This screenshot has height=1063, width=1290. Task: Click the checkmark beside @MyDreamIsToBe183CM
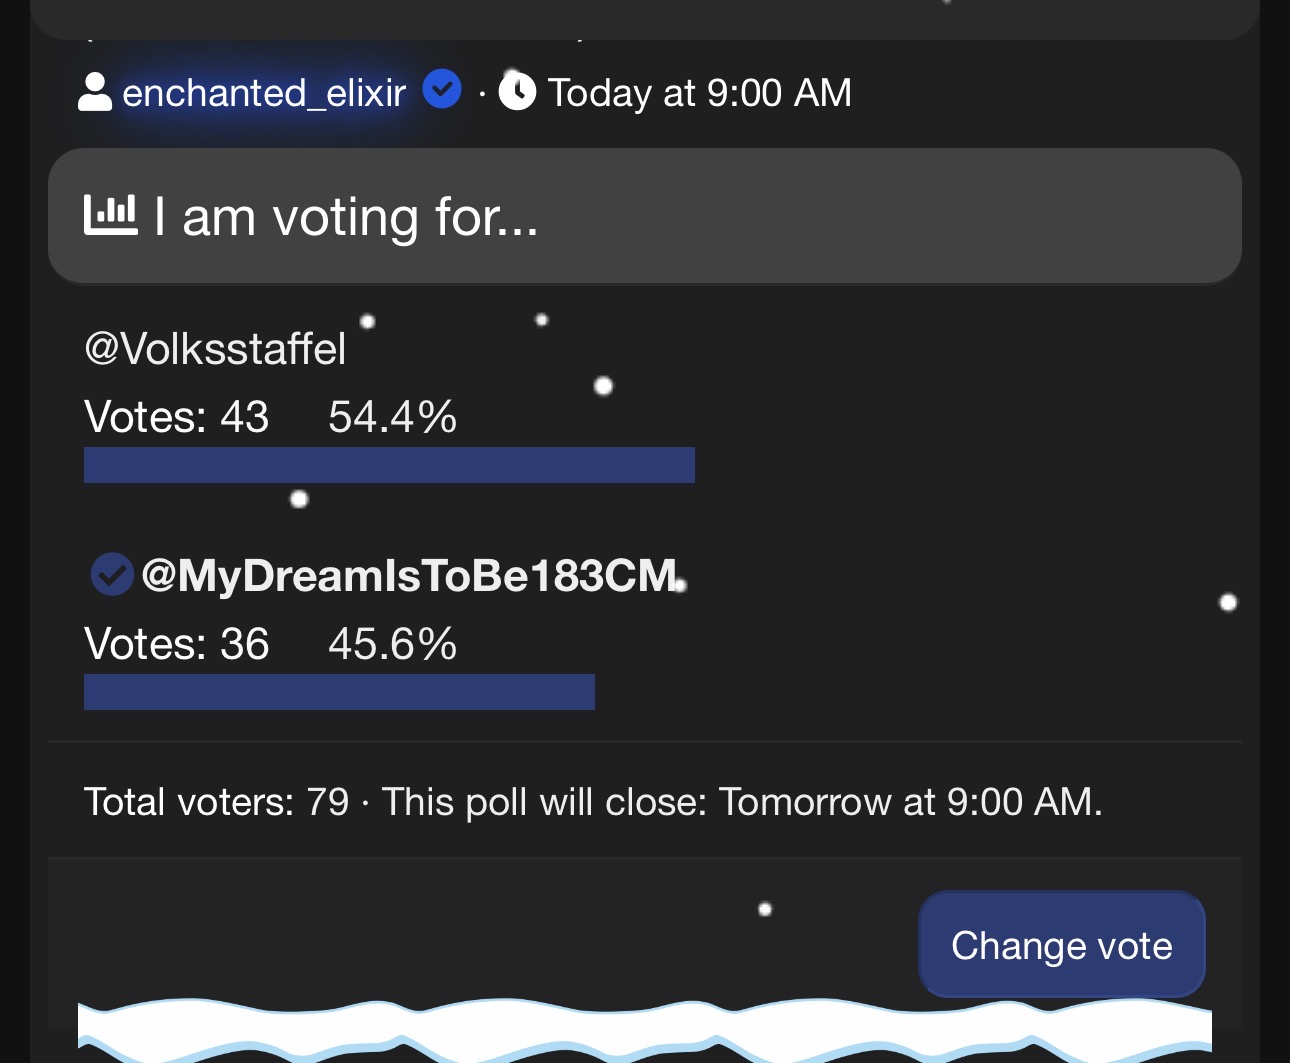tap(112, 575)
